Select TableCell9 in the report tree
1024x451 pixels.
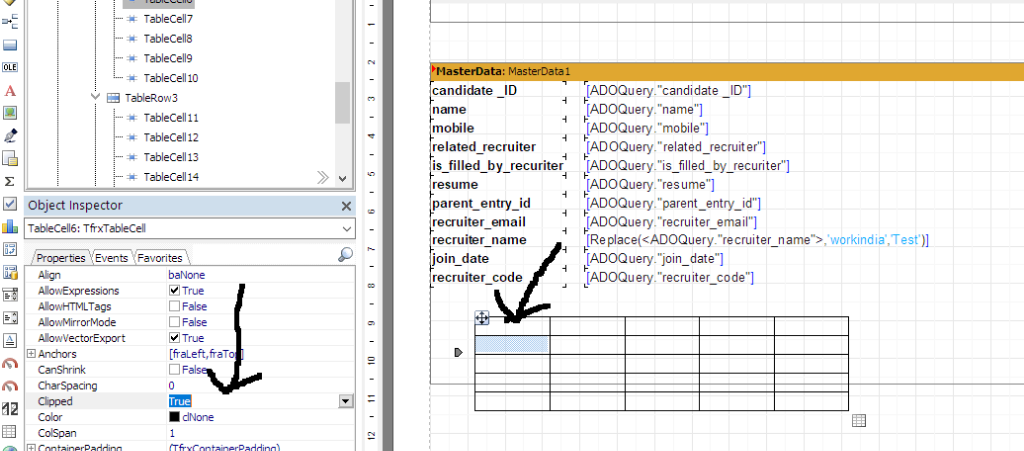[x=168, y=58]
